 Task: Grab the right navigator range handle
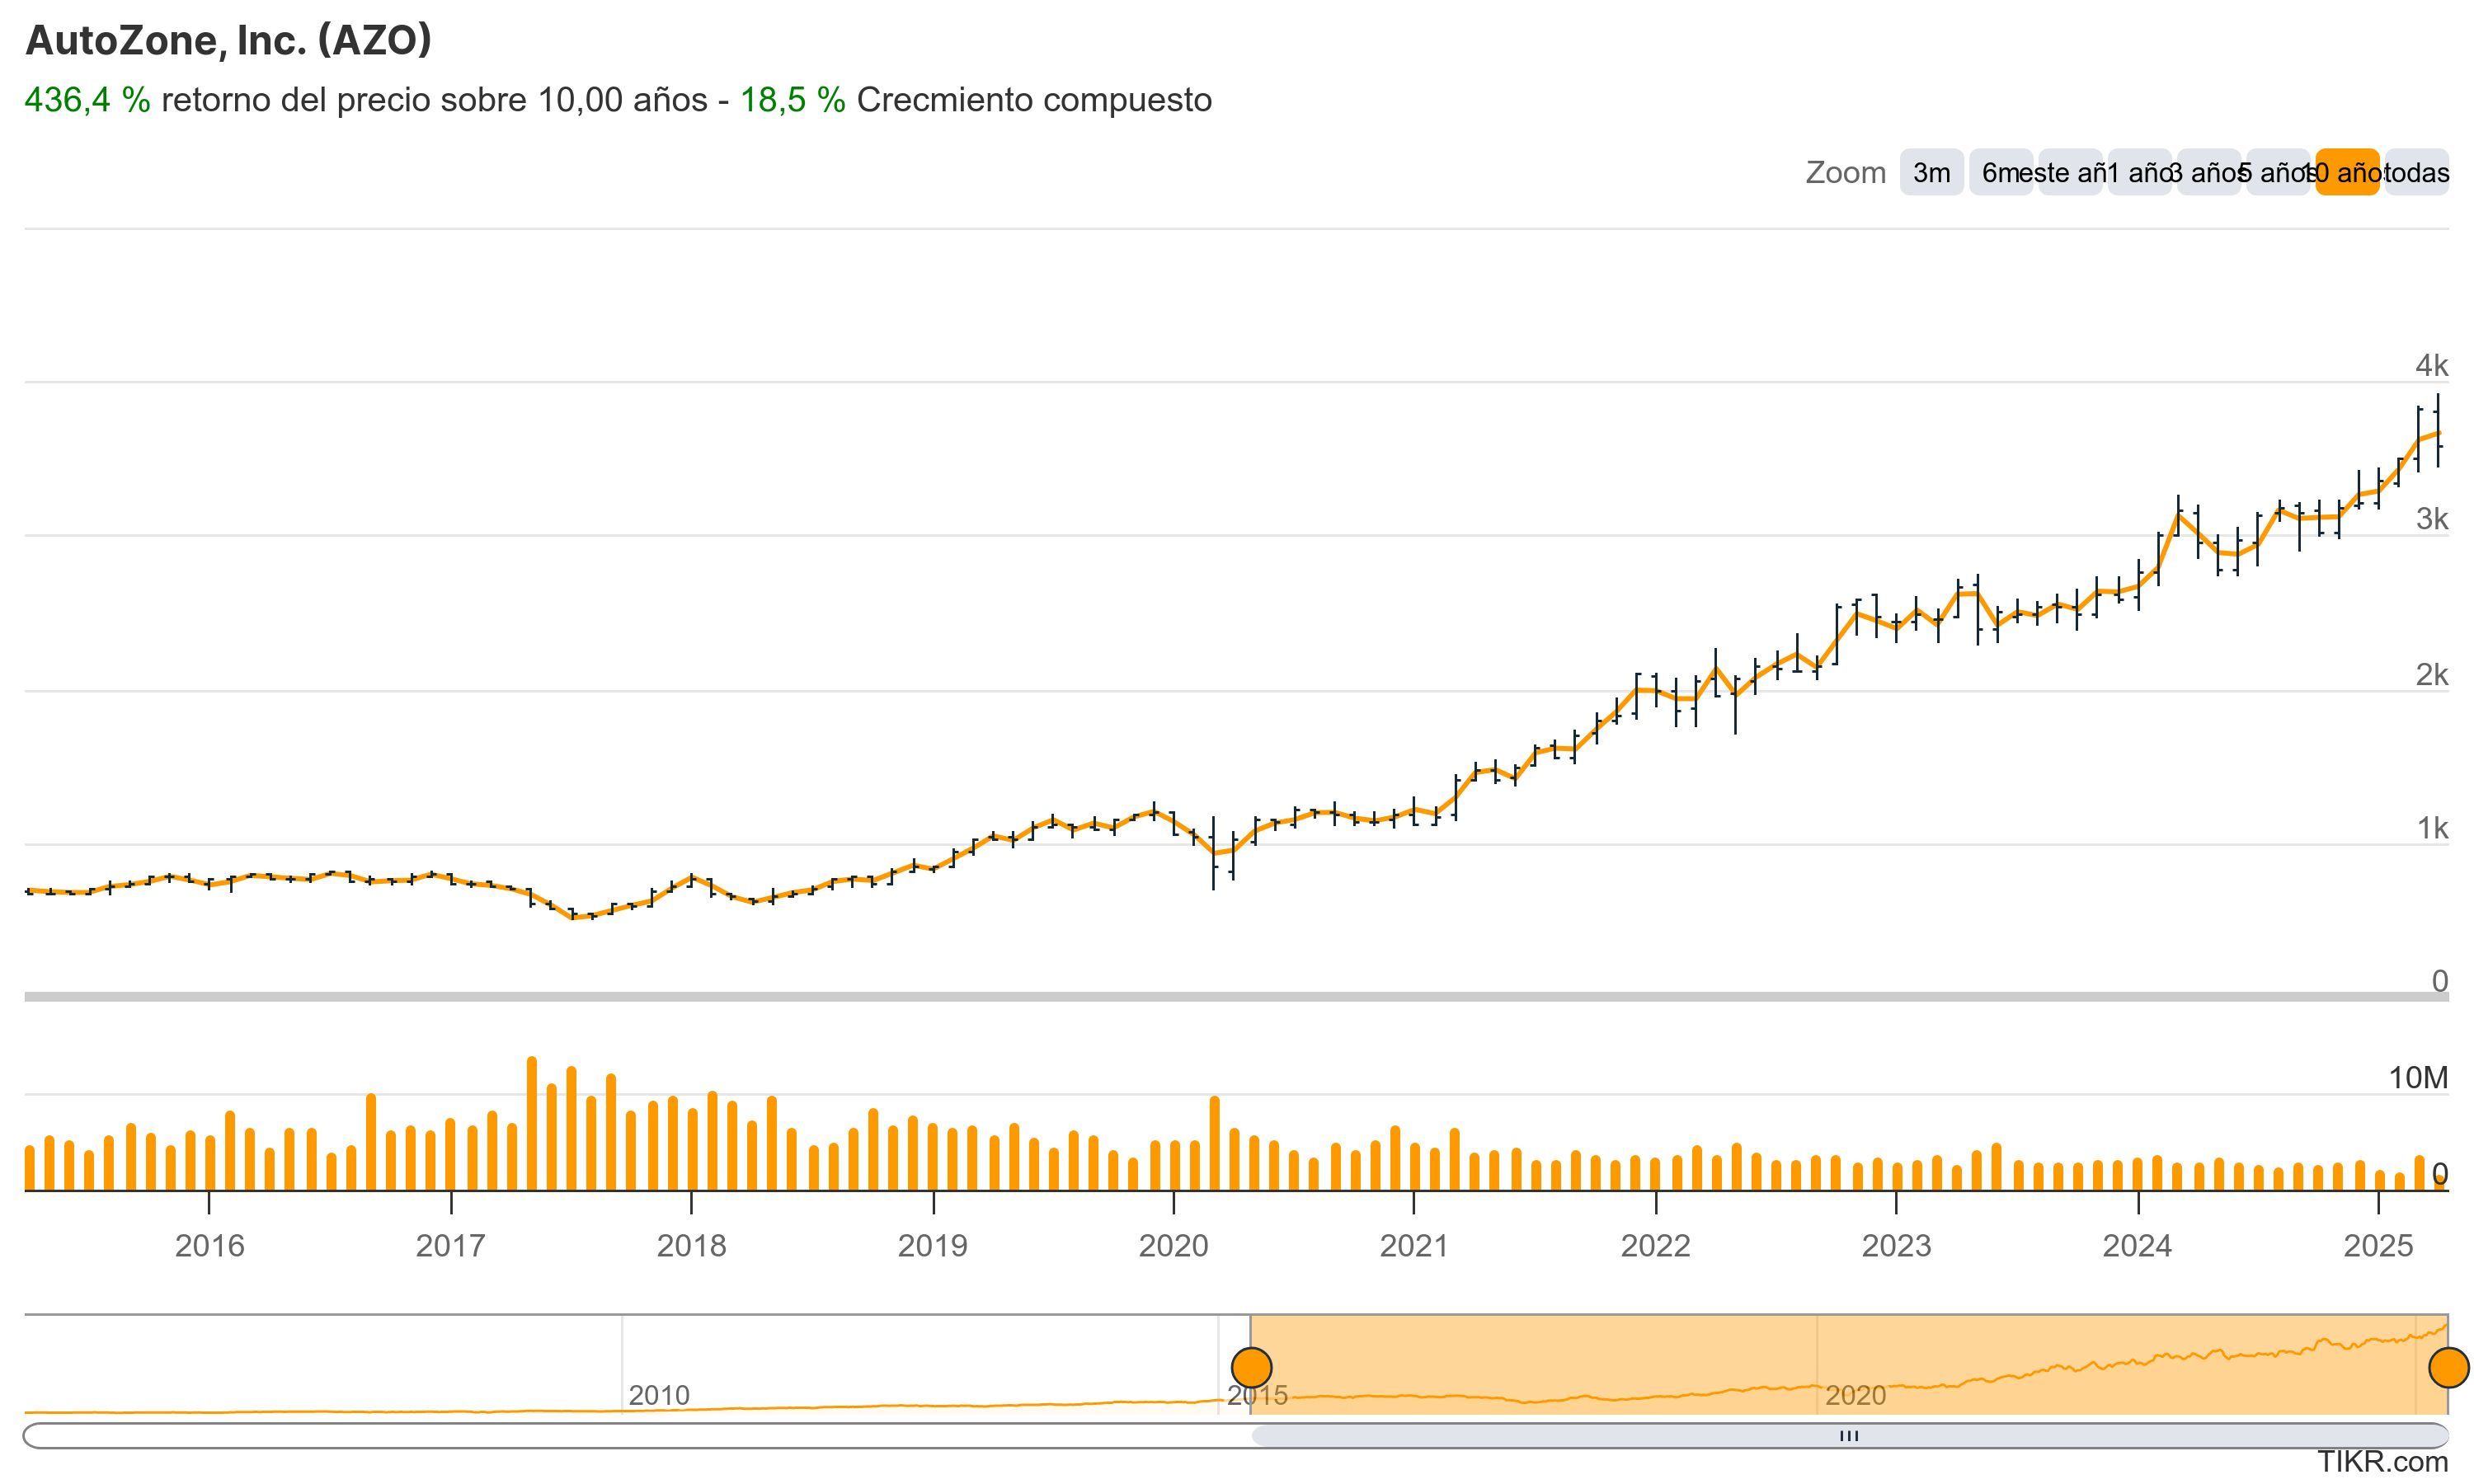(2449, 1367)
